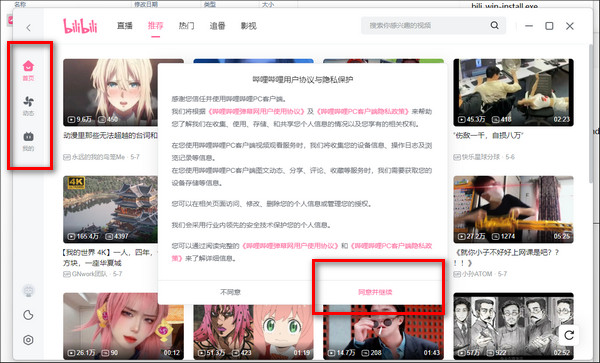Screen dimensions: 600x363
Task: Open the office scene thumbnail with 45.3万 views
Action: click(x=514, y=92)
